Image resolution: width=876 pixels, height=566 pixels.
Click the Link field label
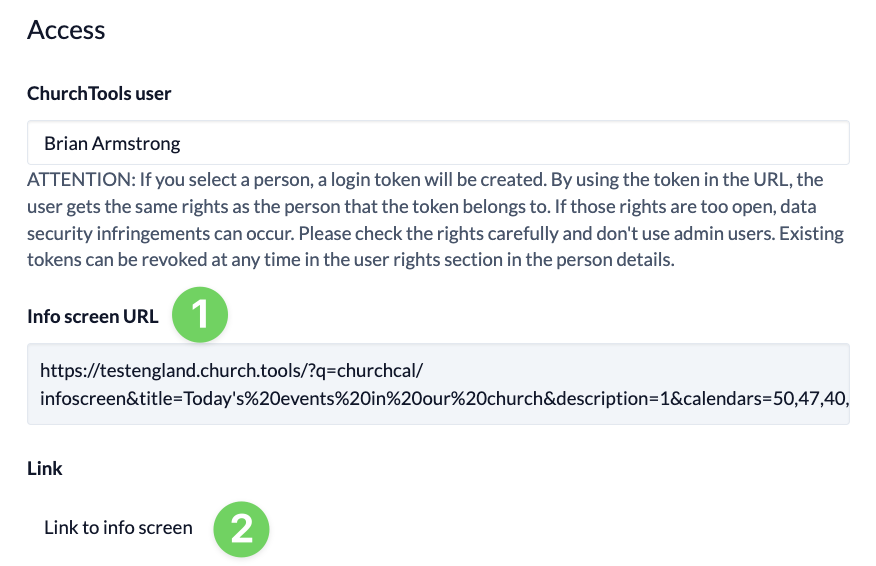45,468
